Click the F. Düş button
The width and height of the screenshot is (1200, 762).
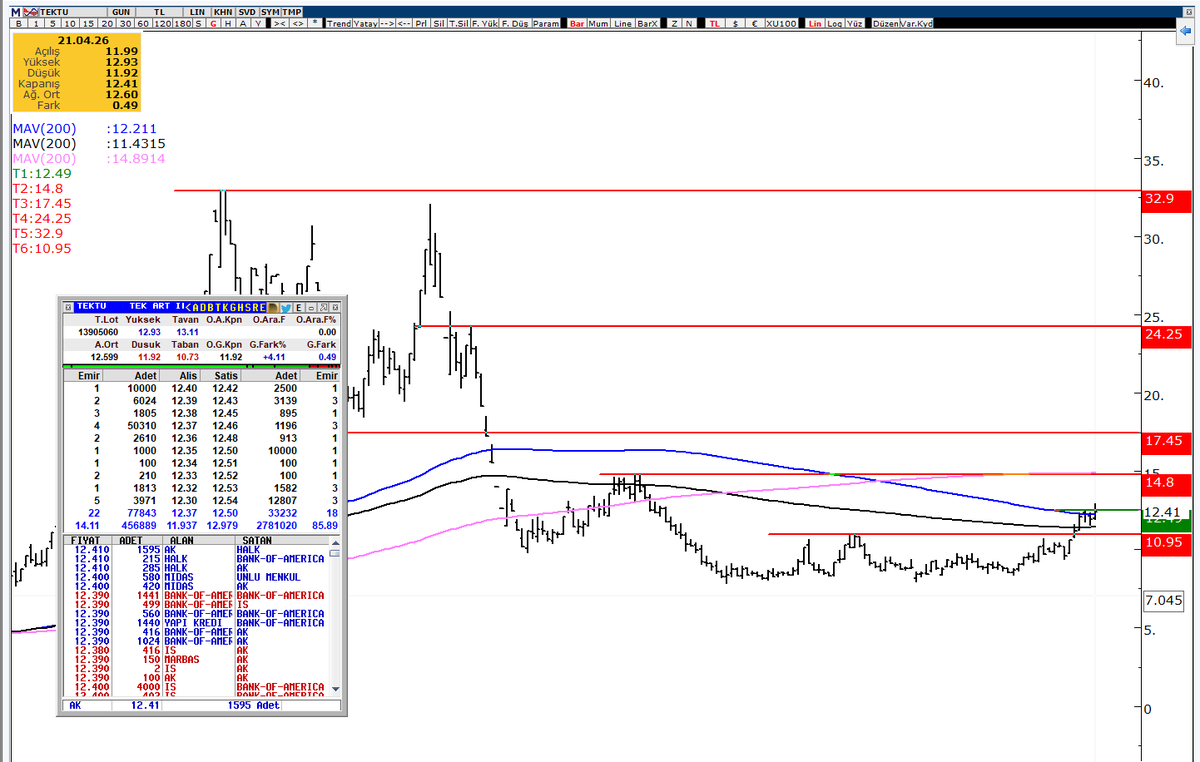pyautogui.click(x=515, y=23)
